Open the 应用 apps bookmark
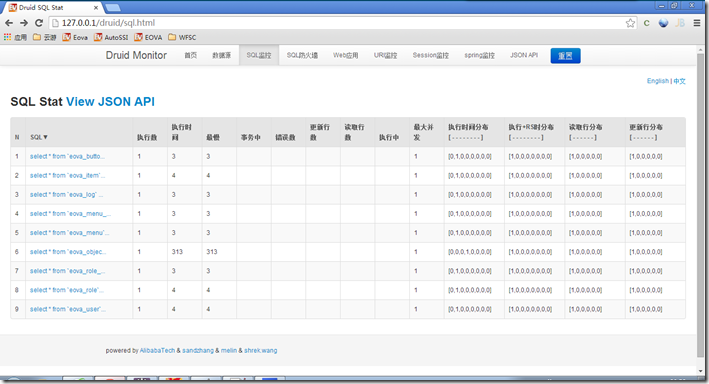The width and height of the screenshot is (709, 384). coord(15,38)
